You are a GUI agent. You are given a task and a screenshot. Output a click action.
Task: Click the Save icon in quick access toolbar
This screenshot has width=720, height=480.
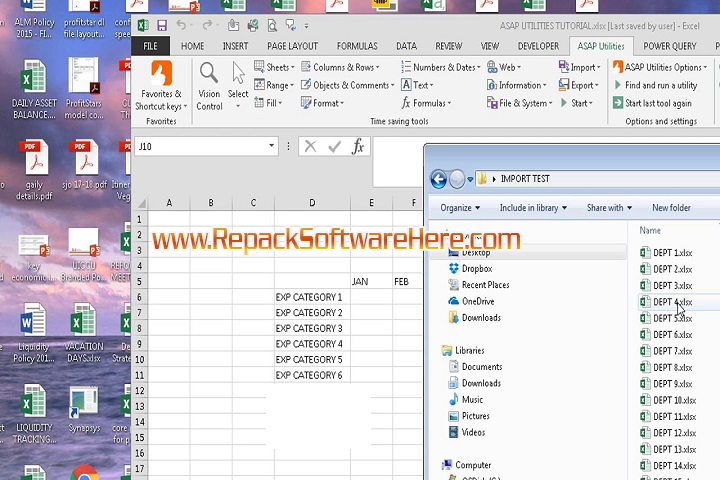click(162, 25)
